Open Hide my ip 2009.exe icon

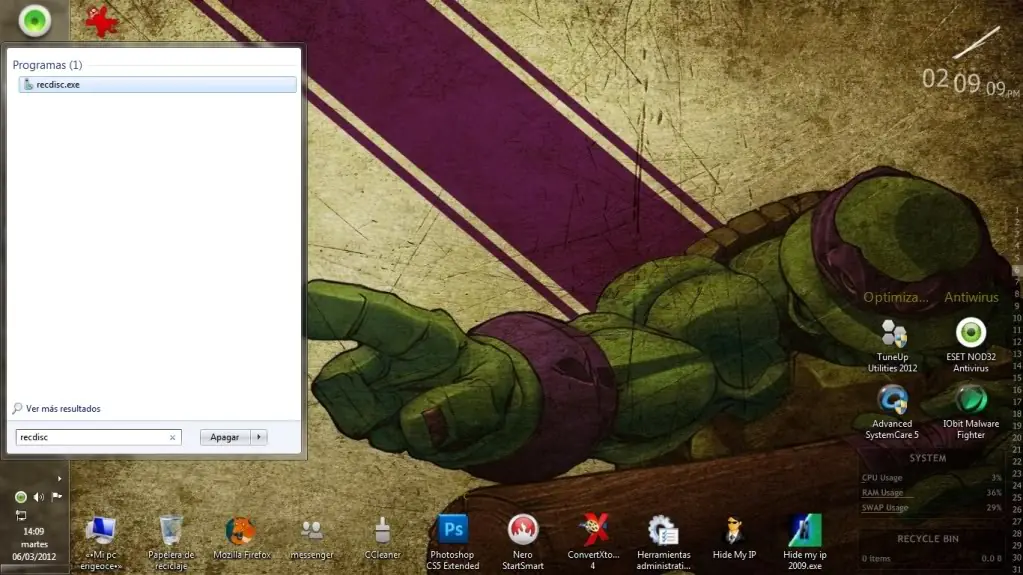(804, 543)
